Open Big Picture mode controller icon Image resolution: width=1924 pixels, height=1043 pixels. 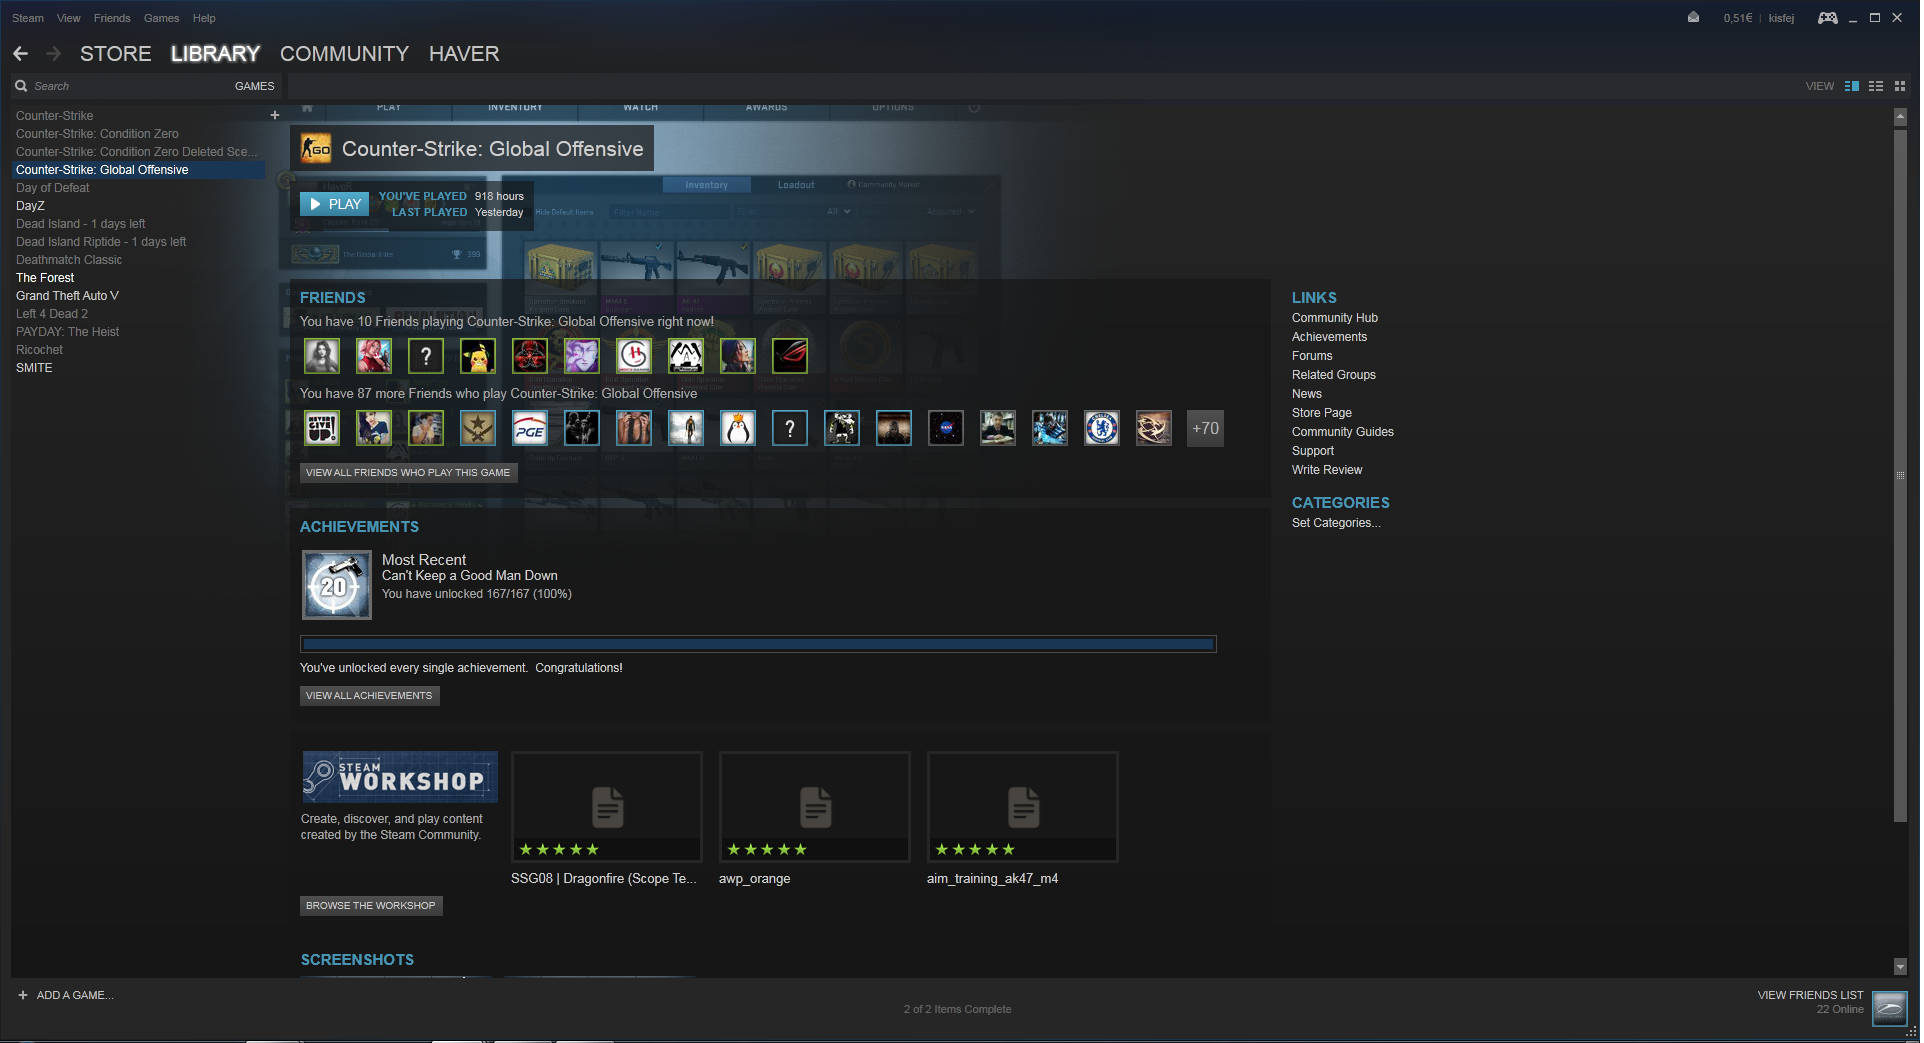coord(1827,18)
